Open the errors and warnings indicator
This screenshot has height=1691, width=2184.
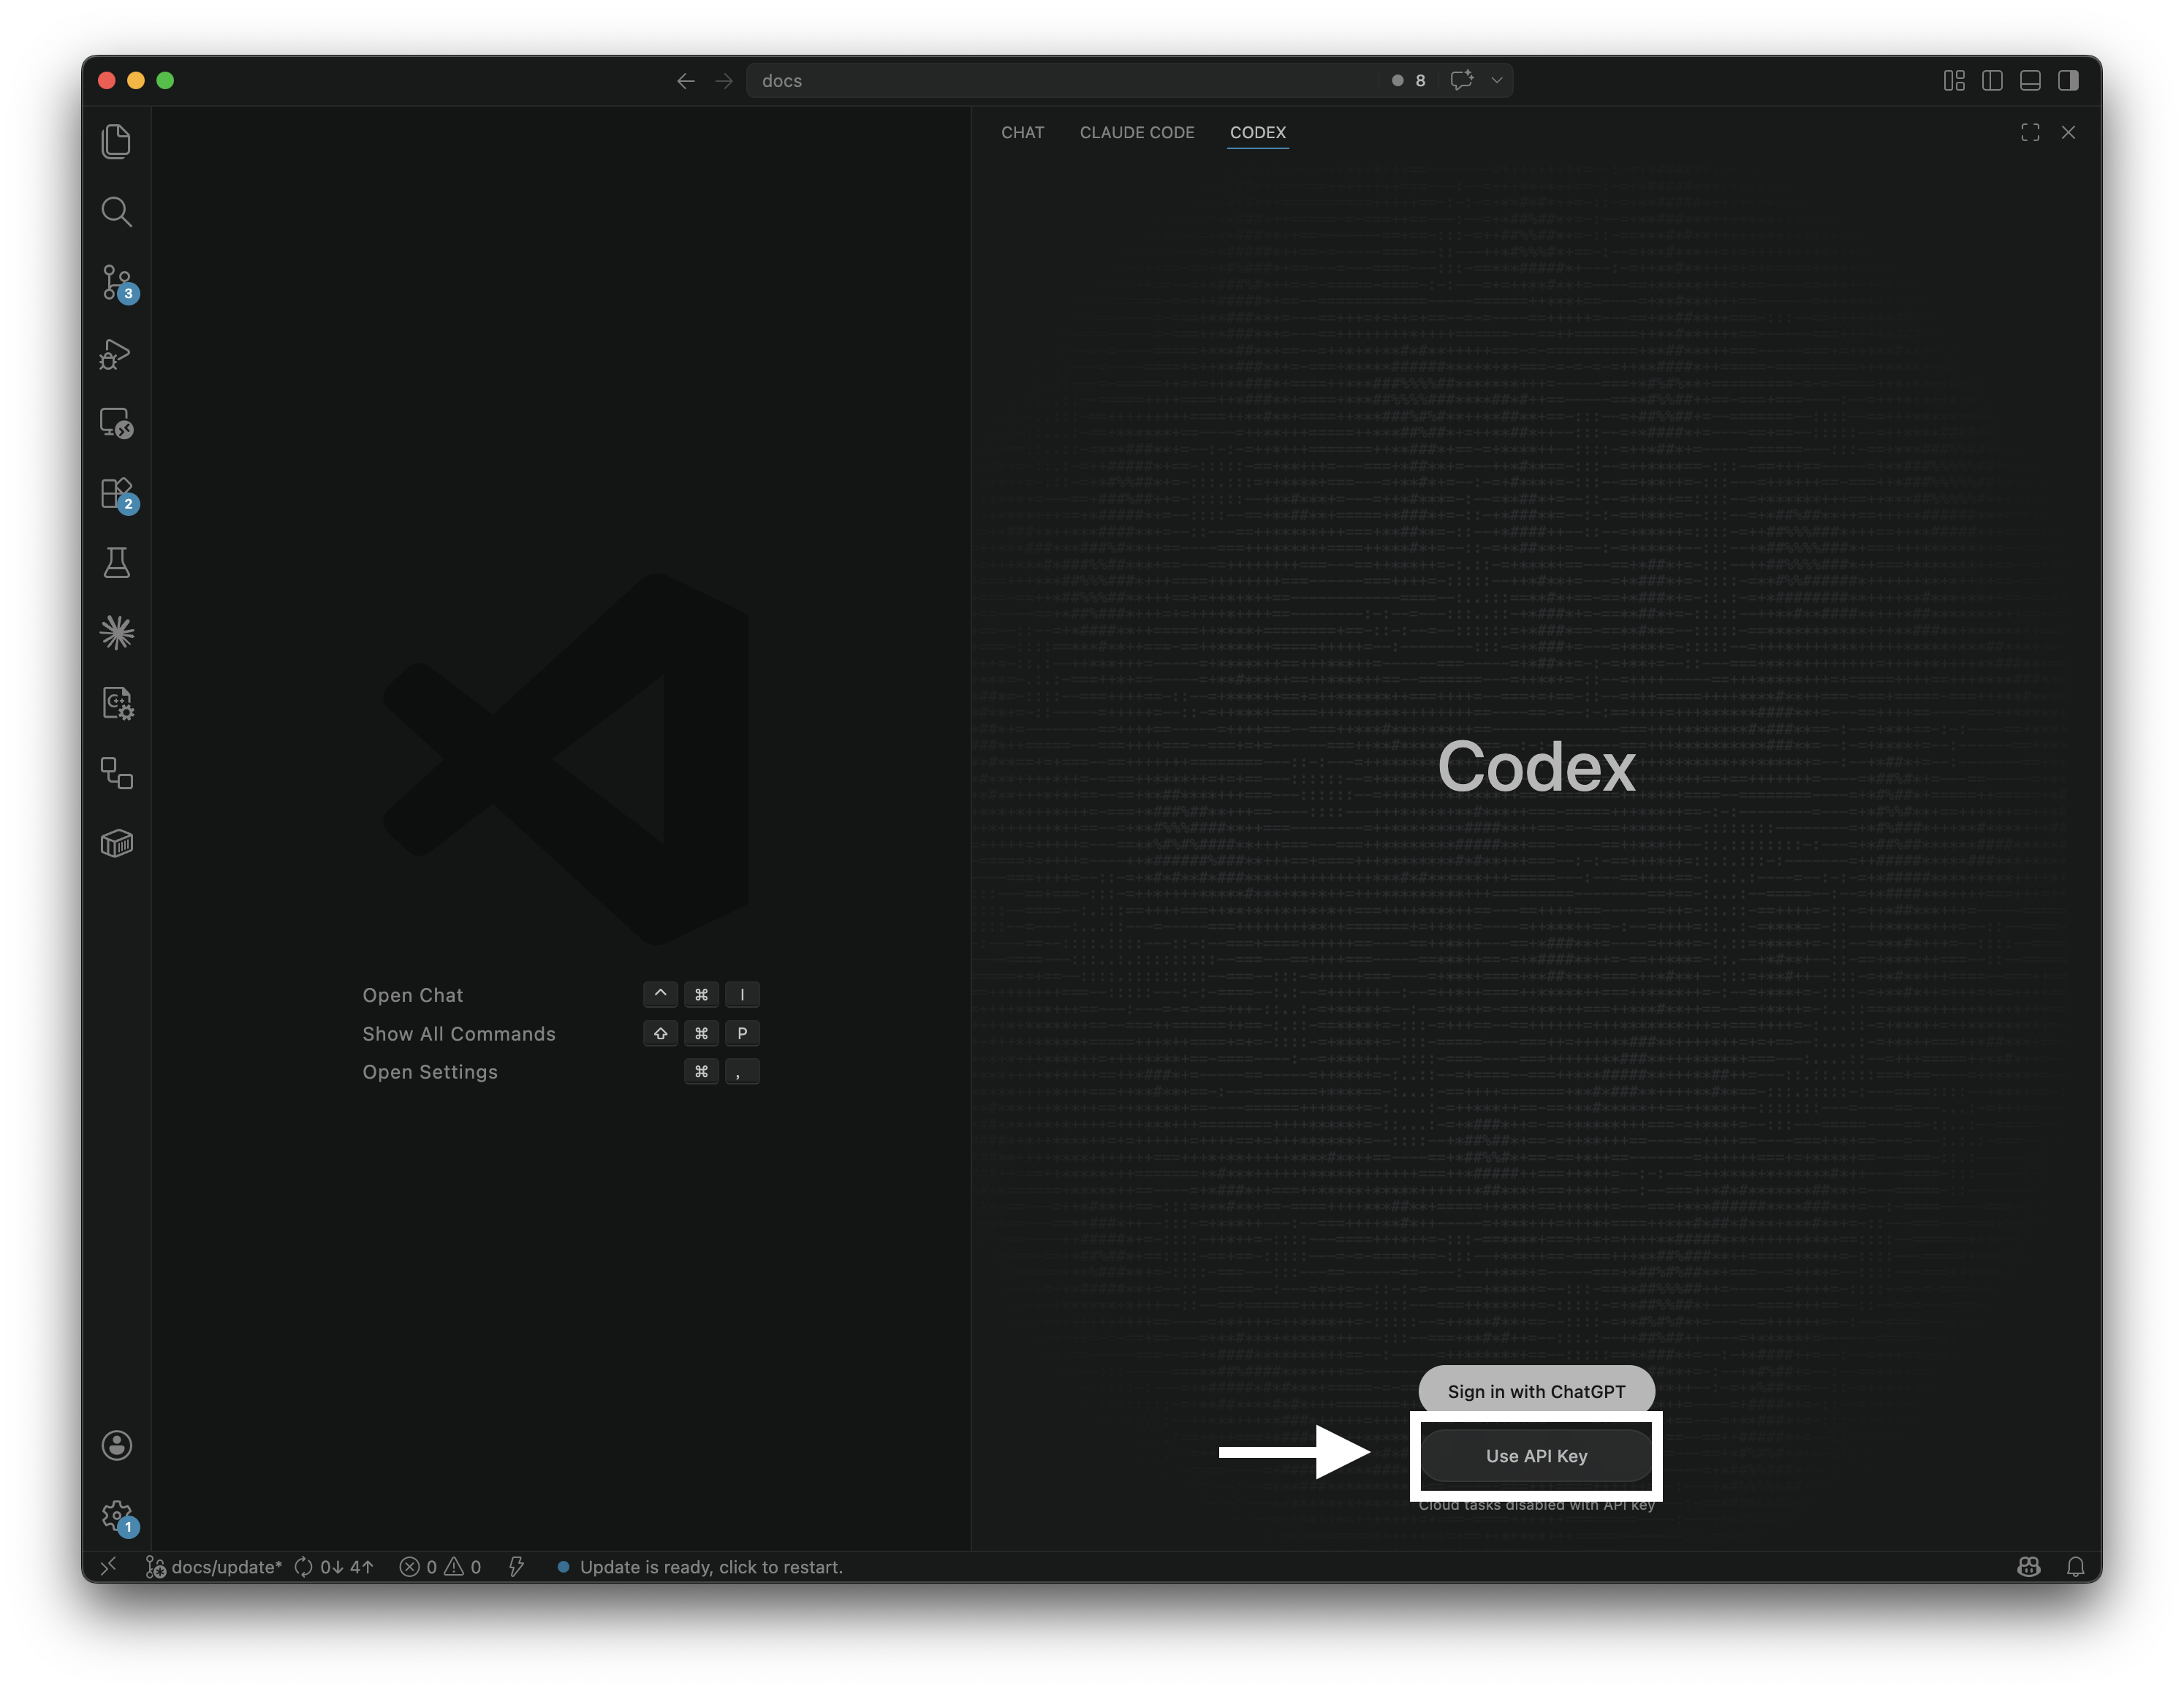(440, 1566)
